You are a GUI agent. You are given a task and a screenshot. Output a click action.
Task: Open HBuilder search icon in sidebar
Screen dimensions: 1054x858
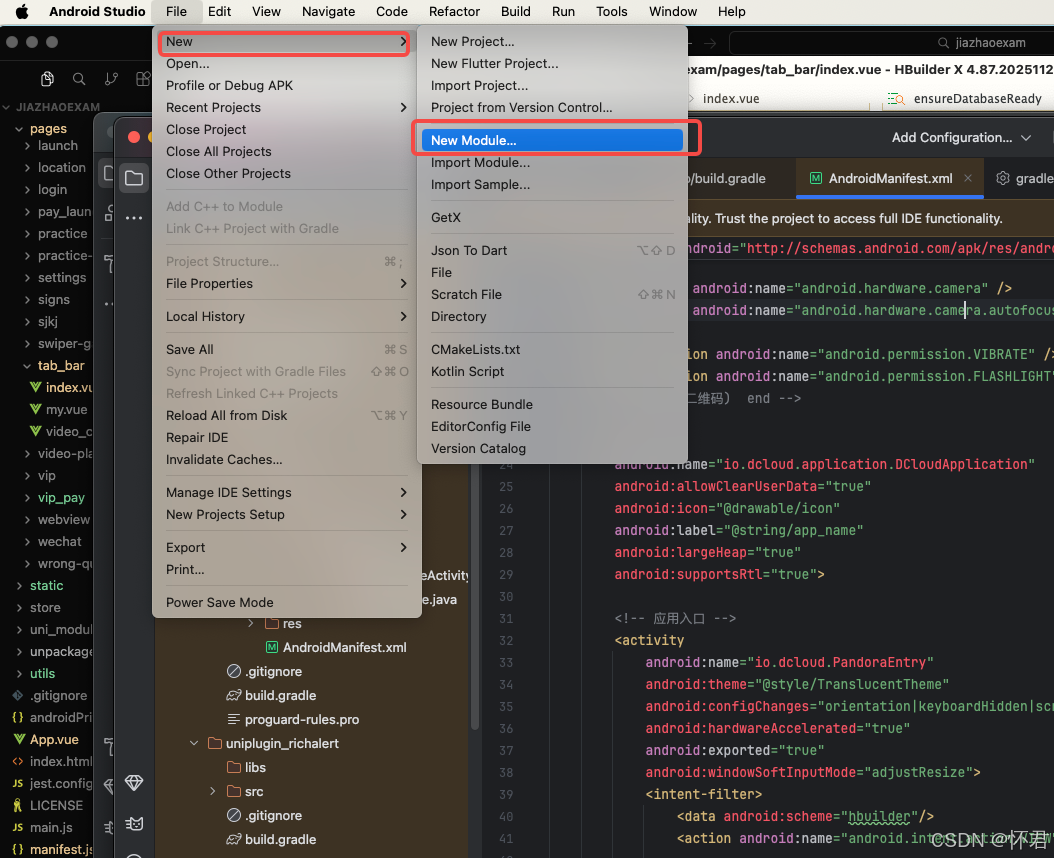pos(79,79)
